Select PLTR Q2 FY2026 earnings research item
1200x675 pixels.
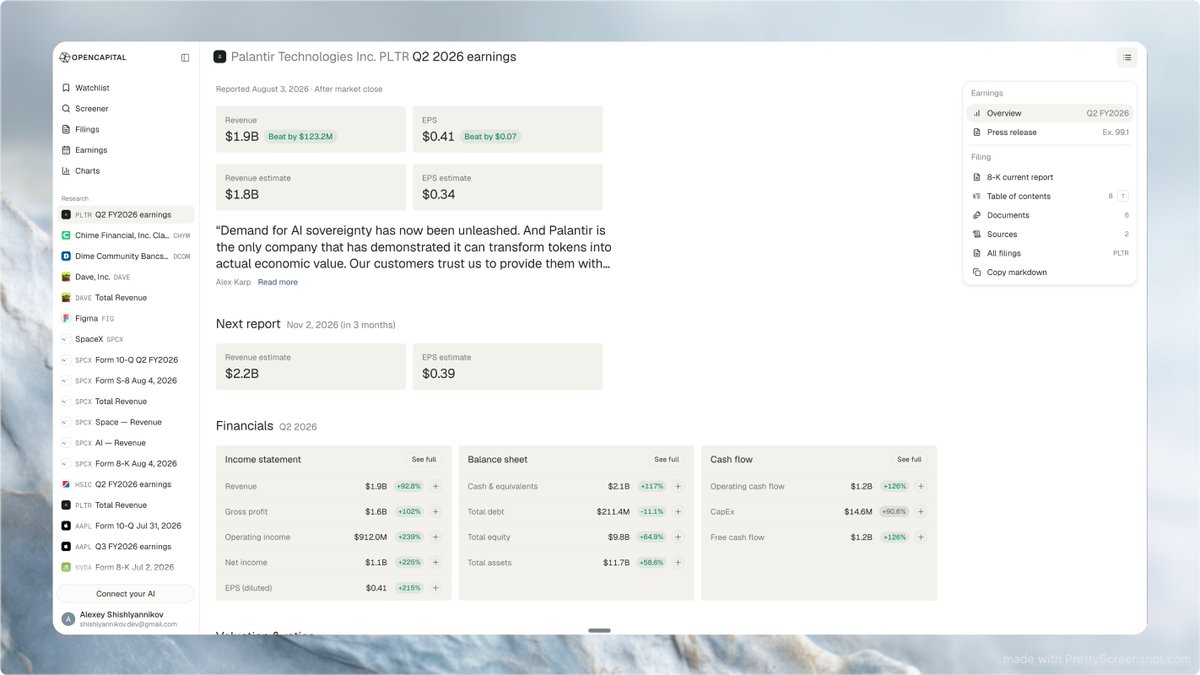coord(125,215)
